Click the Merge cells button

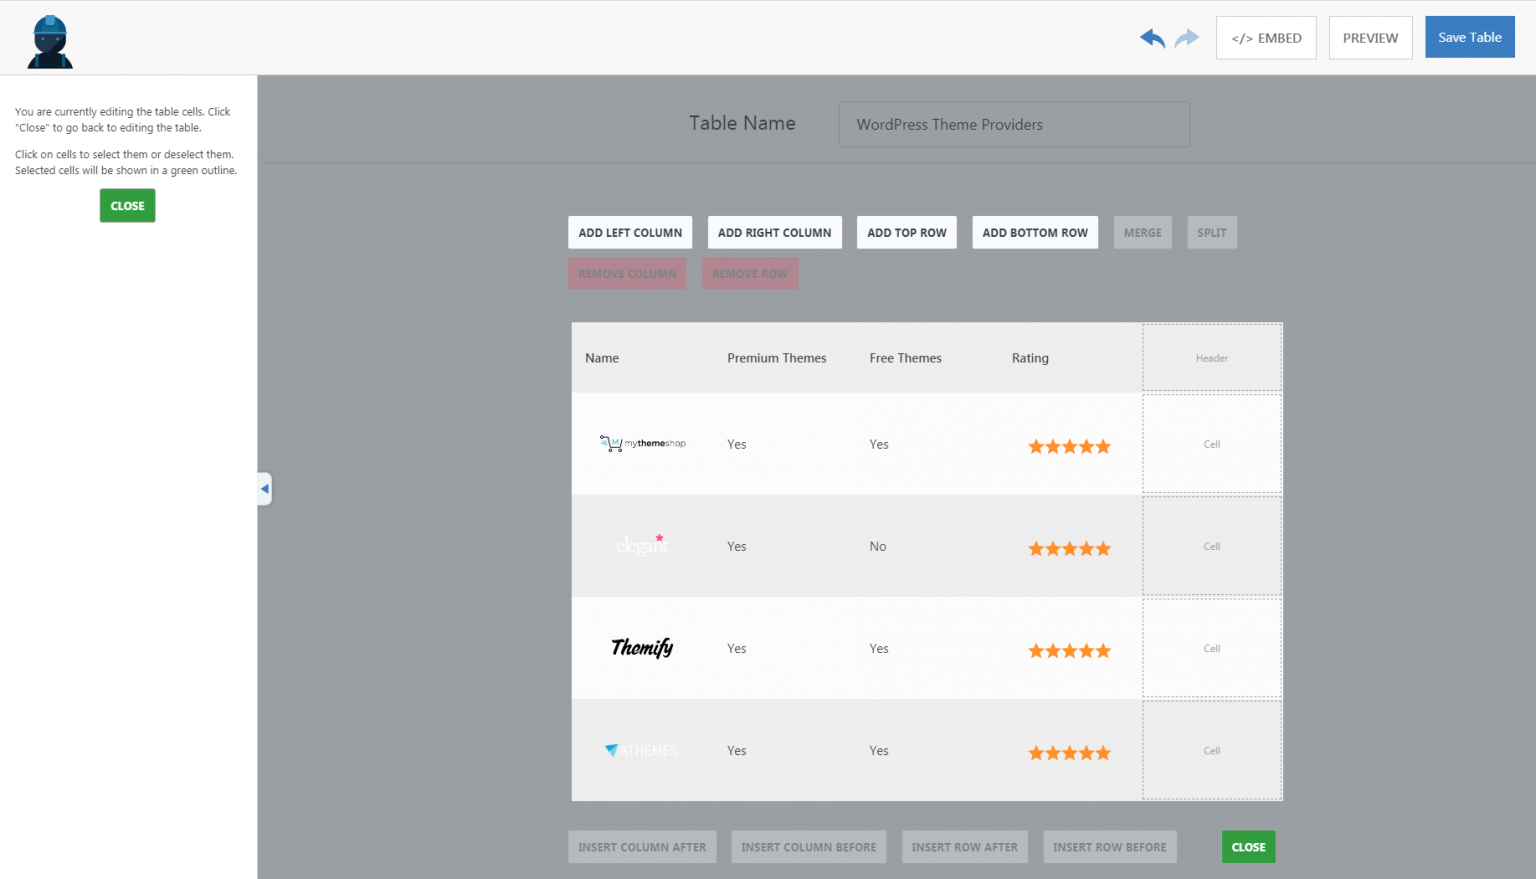tap(1143, 233)
